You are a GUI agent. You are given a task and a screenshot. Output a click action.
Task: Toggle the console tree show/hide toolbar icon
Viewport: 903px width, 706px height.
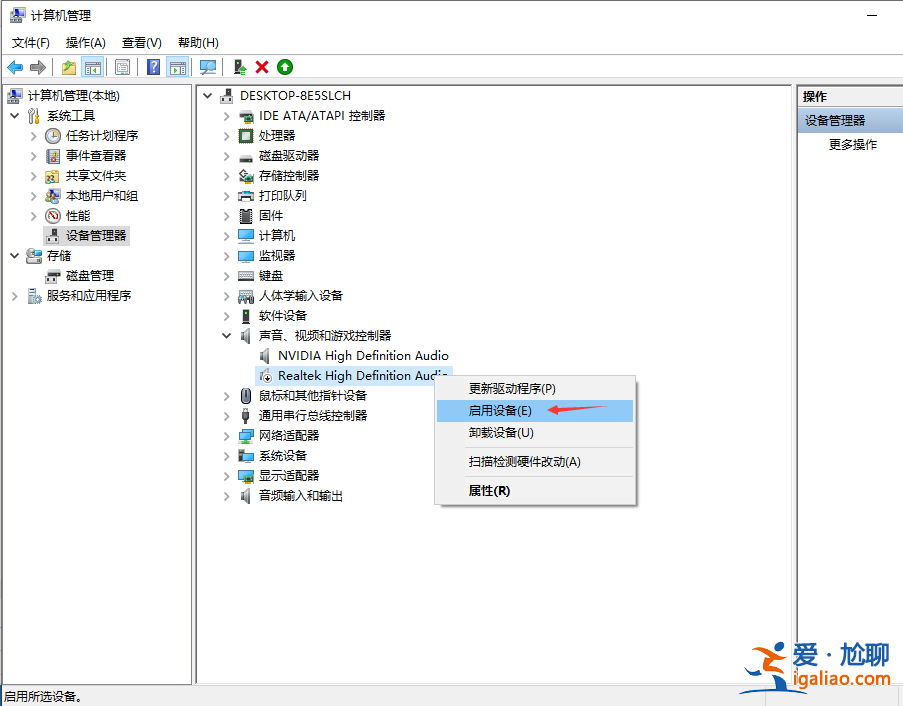[91, 66]
